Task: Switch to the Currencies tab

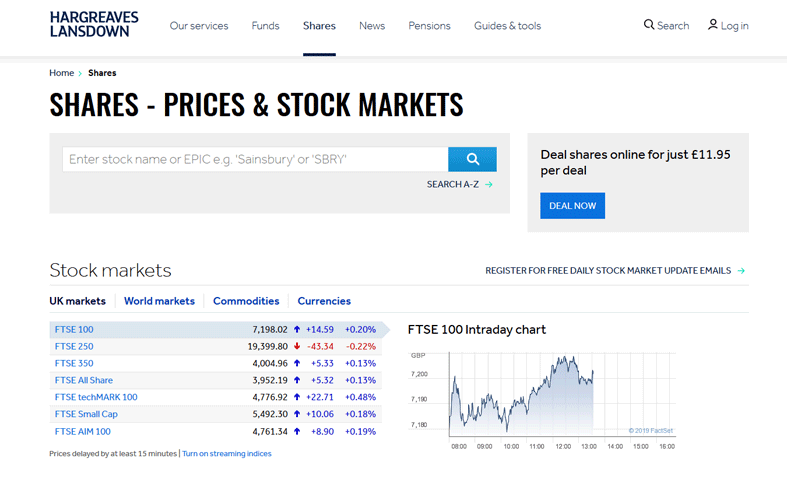Action: click(x=324, y=301)
